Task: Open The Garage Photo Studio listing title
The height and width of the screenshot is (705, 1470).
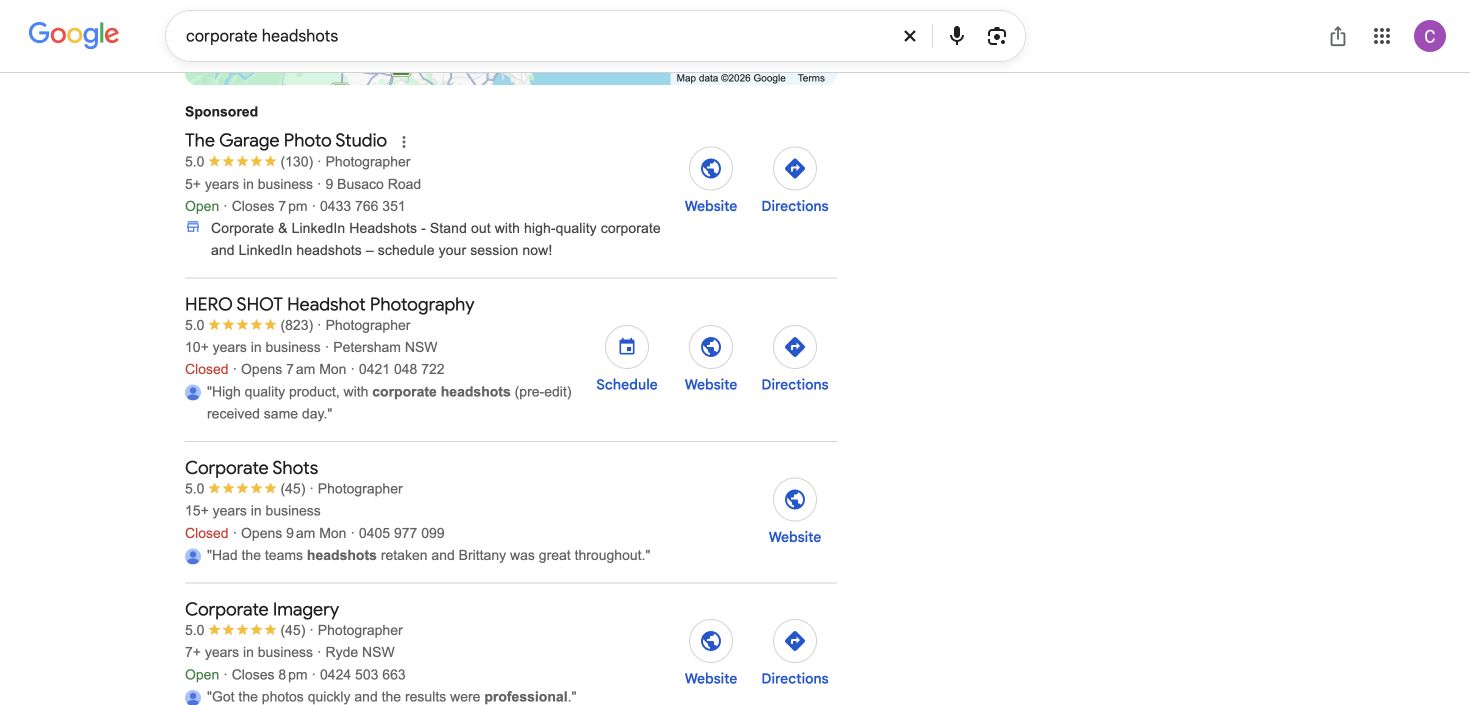Action: tap(286, 140)
